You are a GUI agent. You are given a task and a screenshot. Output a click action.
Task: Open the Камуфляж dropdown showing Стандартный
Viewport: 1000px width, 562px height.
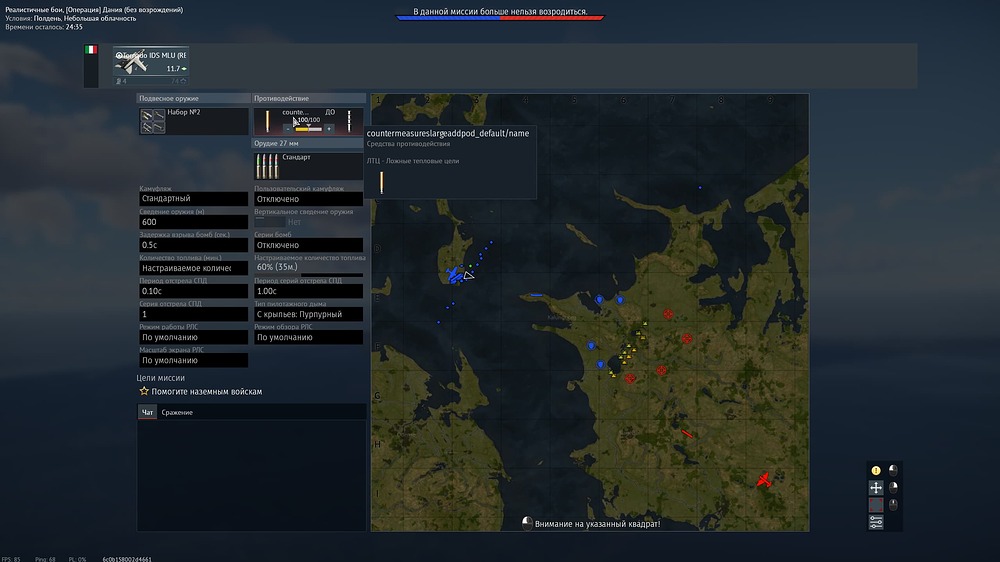(193, 198)
